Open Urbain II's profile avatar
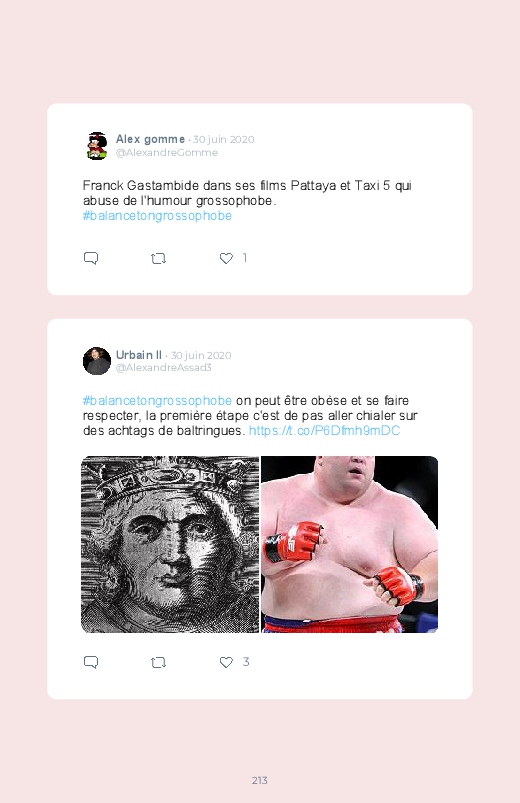The image size is (520, 803). click(x=97, y=361)
